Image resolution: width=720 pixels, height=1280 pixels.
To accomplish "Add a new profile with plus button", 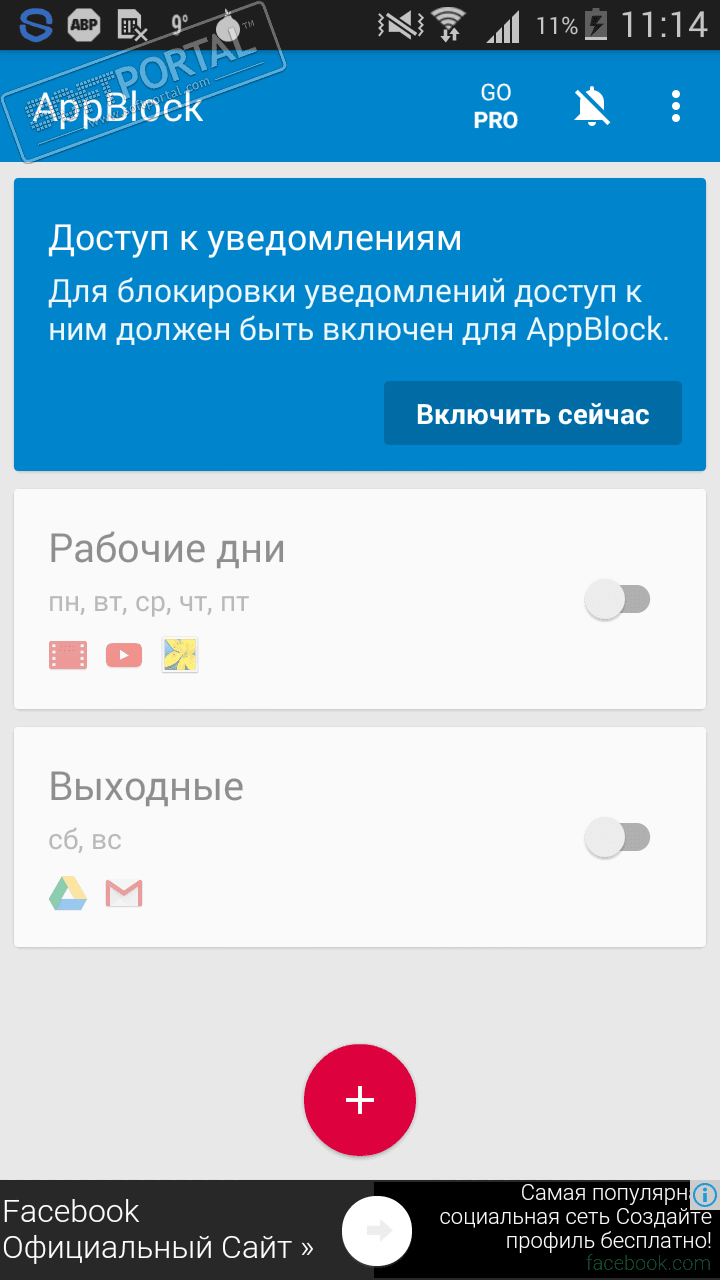I will pyautogui.click(x=360, y=1100).
